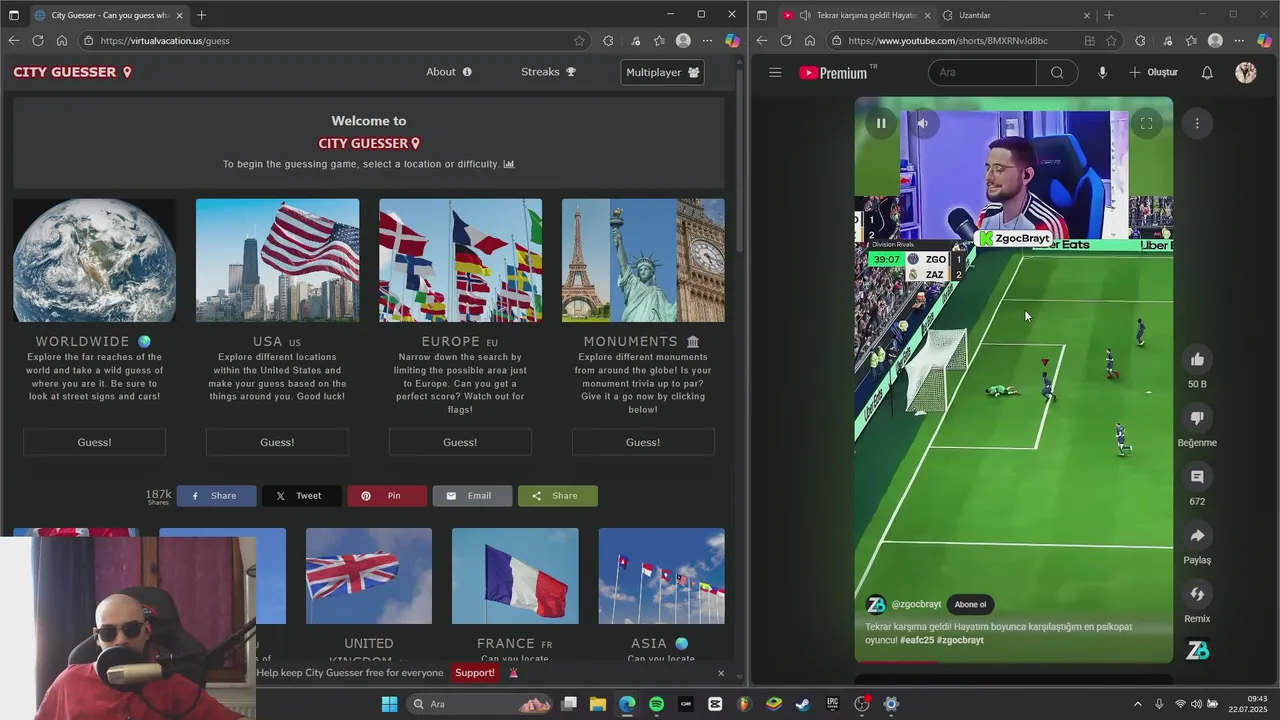Select the City Guesser browser tab
The height and width of the screenshot is (720, 1280).
[107, 15]
